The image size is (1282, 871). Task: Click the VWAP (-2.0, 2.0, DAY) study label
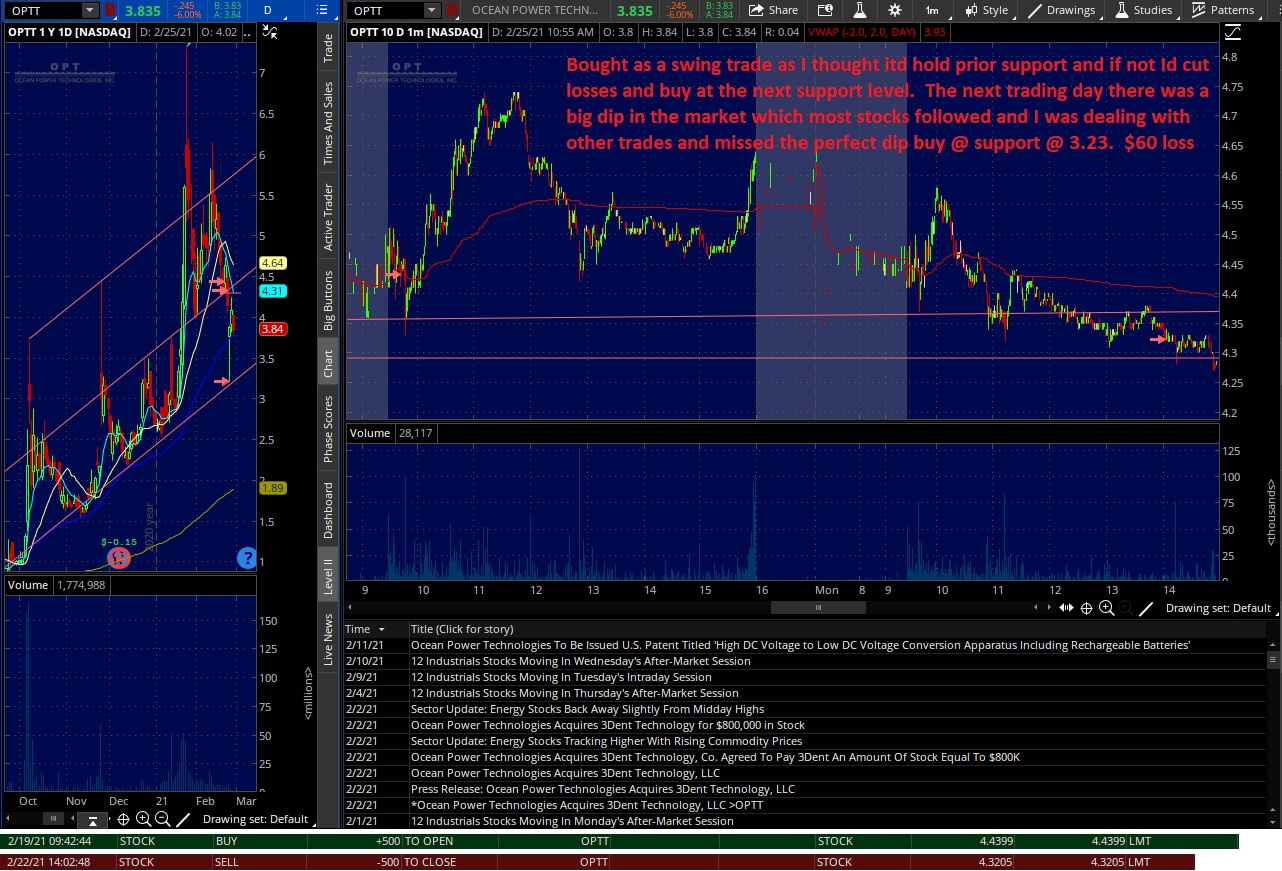[860, 32]
